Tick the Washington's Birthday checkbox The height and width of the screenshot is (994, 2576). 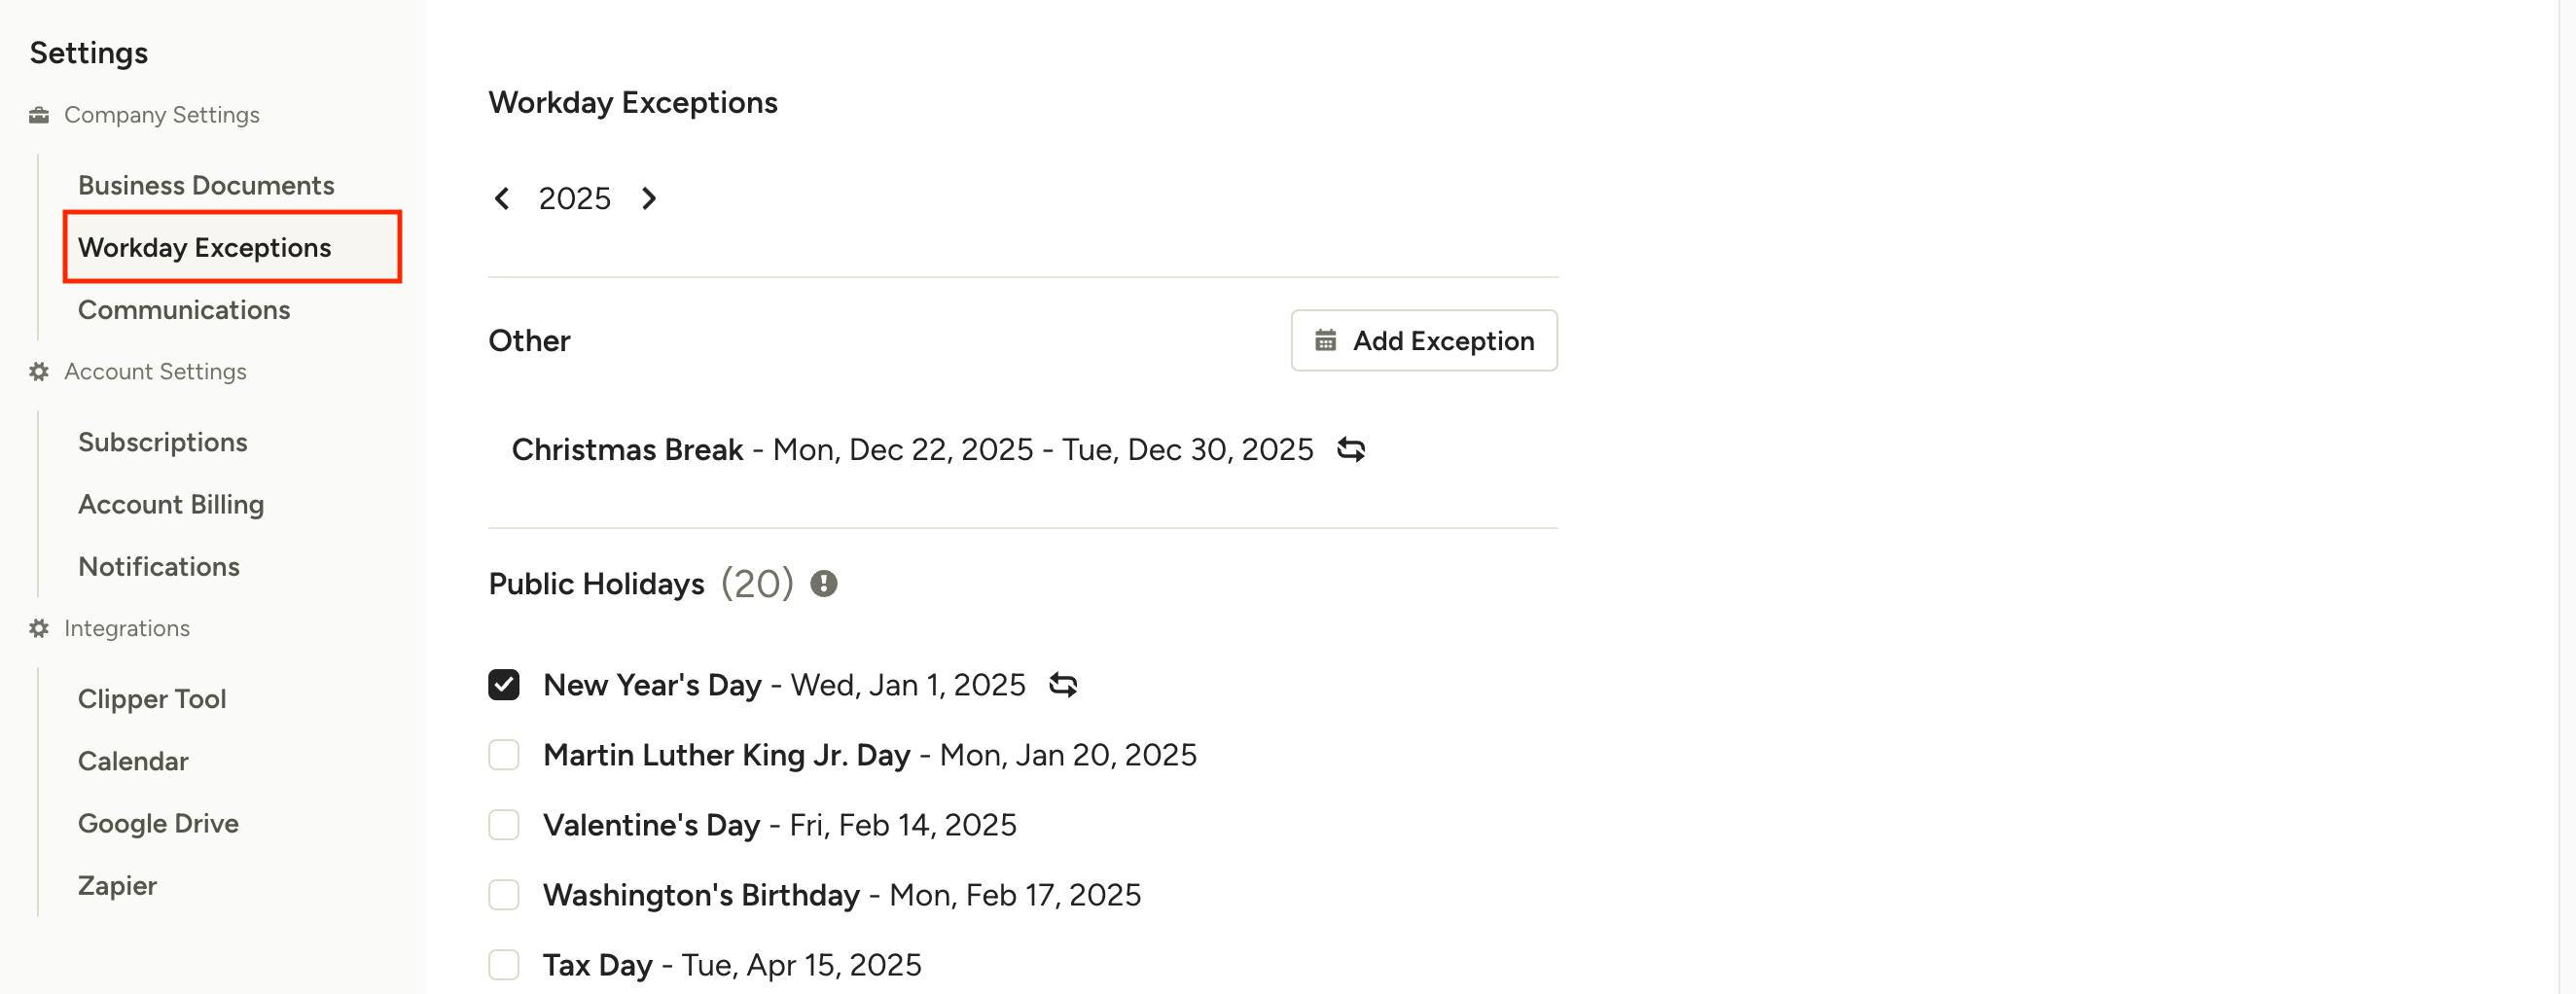(x=504, y=896)
